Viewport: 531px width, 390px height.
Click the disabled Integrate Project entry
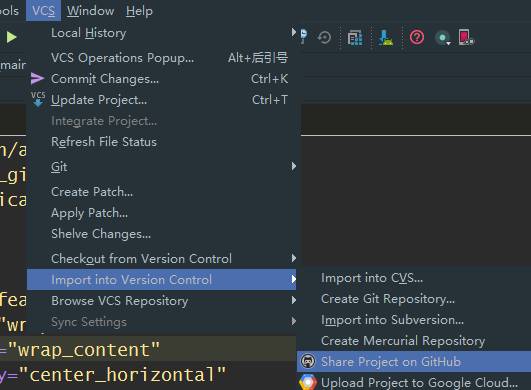[161, 121]
